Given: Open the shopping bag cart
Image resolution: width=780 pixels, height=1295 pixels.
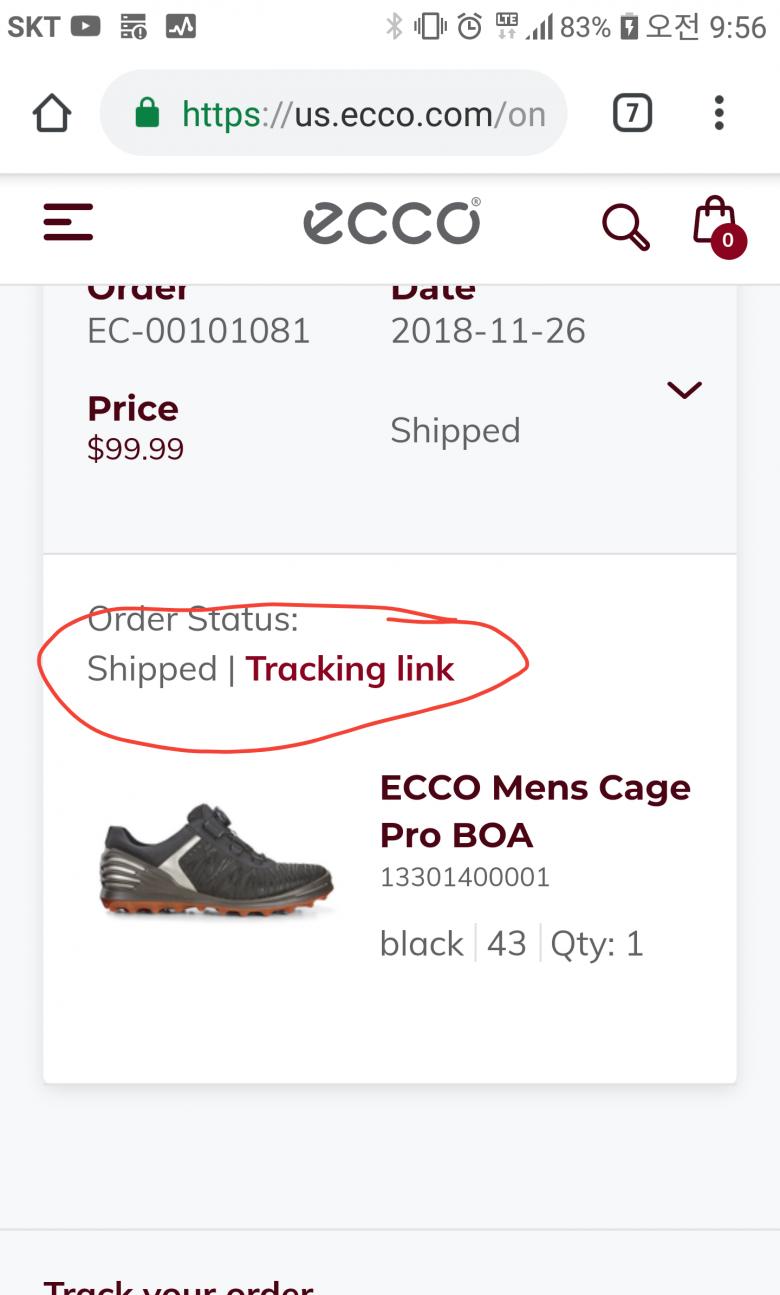Looking at the screenshot, I should click(717, 225).
